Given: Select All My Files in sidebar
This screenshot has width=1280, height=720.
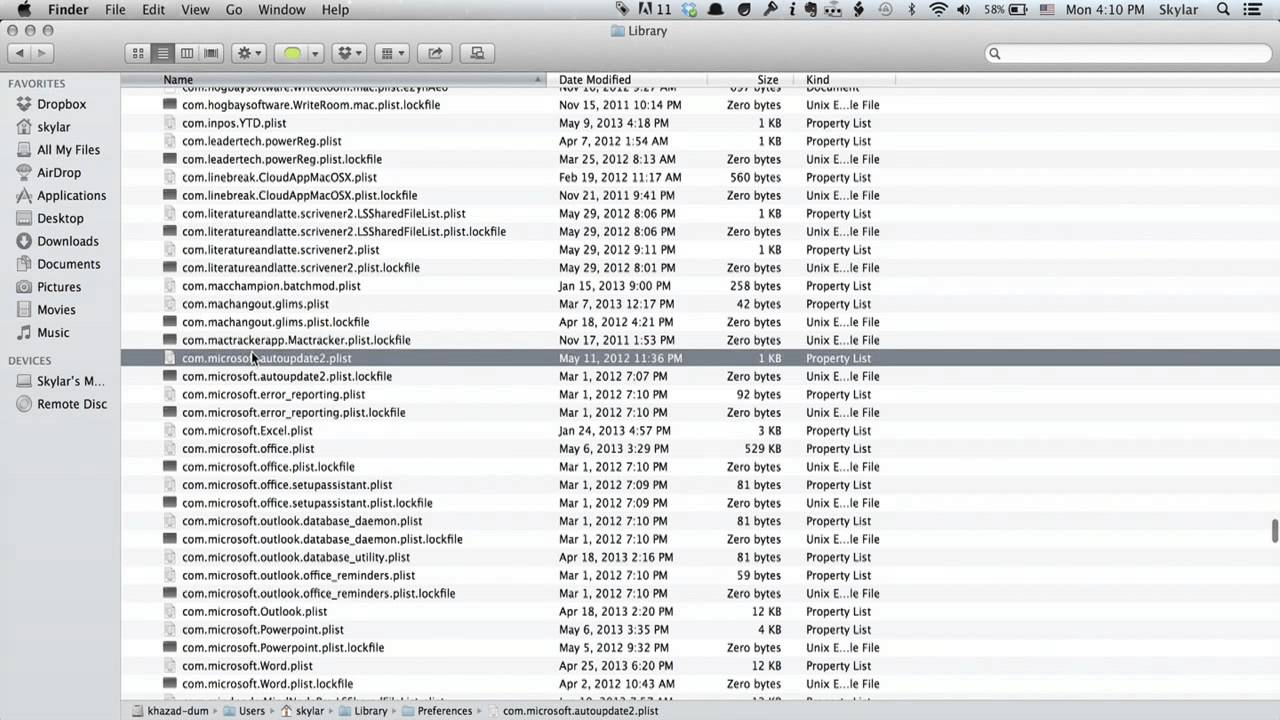Looking at the screenshot, I should point(68,150).
